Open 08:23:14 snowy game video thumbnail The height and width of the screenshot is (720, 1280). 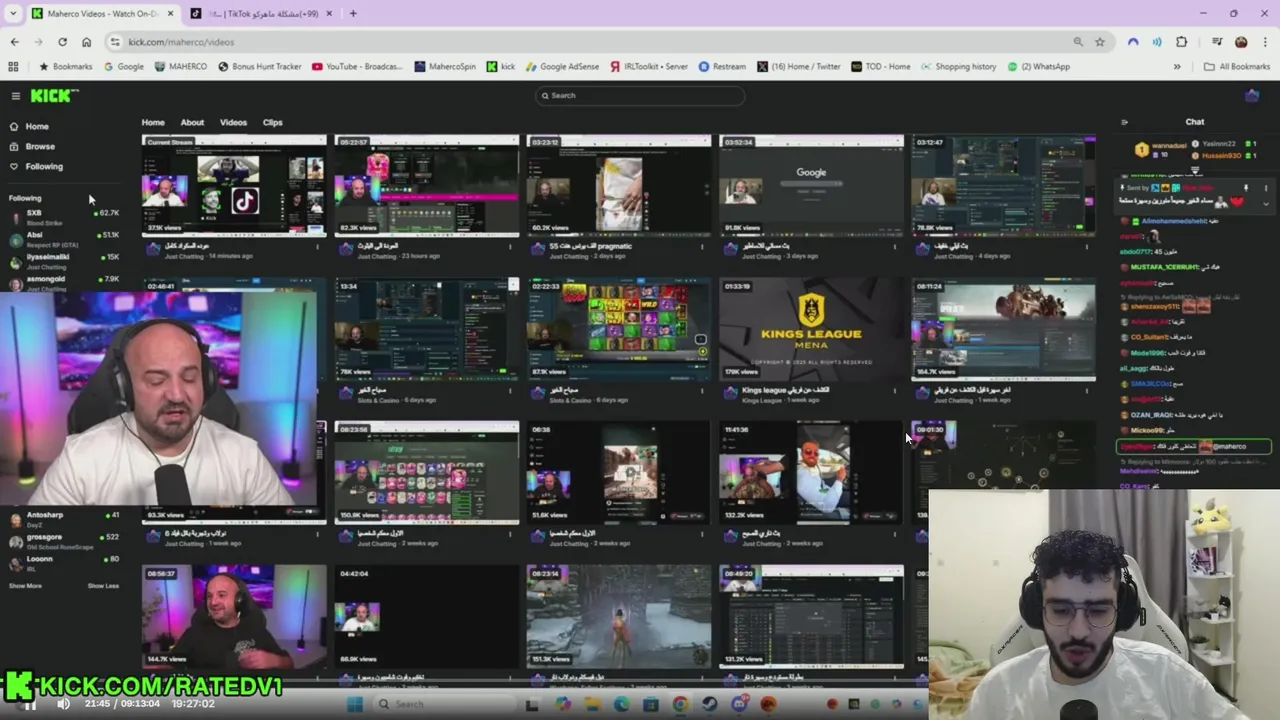click(x=619, y=617)
